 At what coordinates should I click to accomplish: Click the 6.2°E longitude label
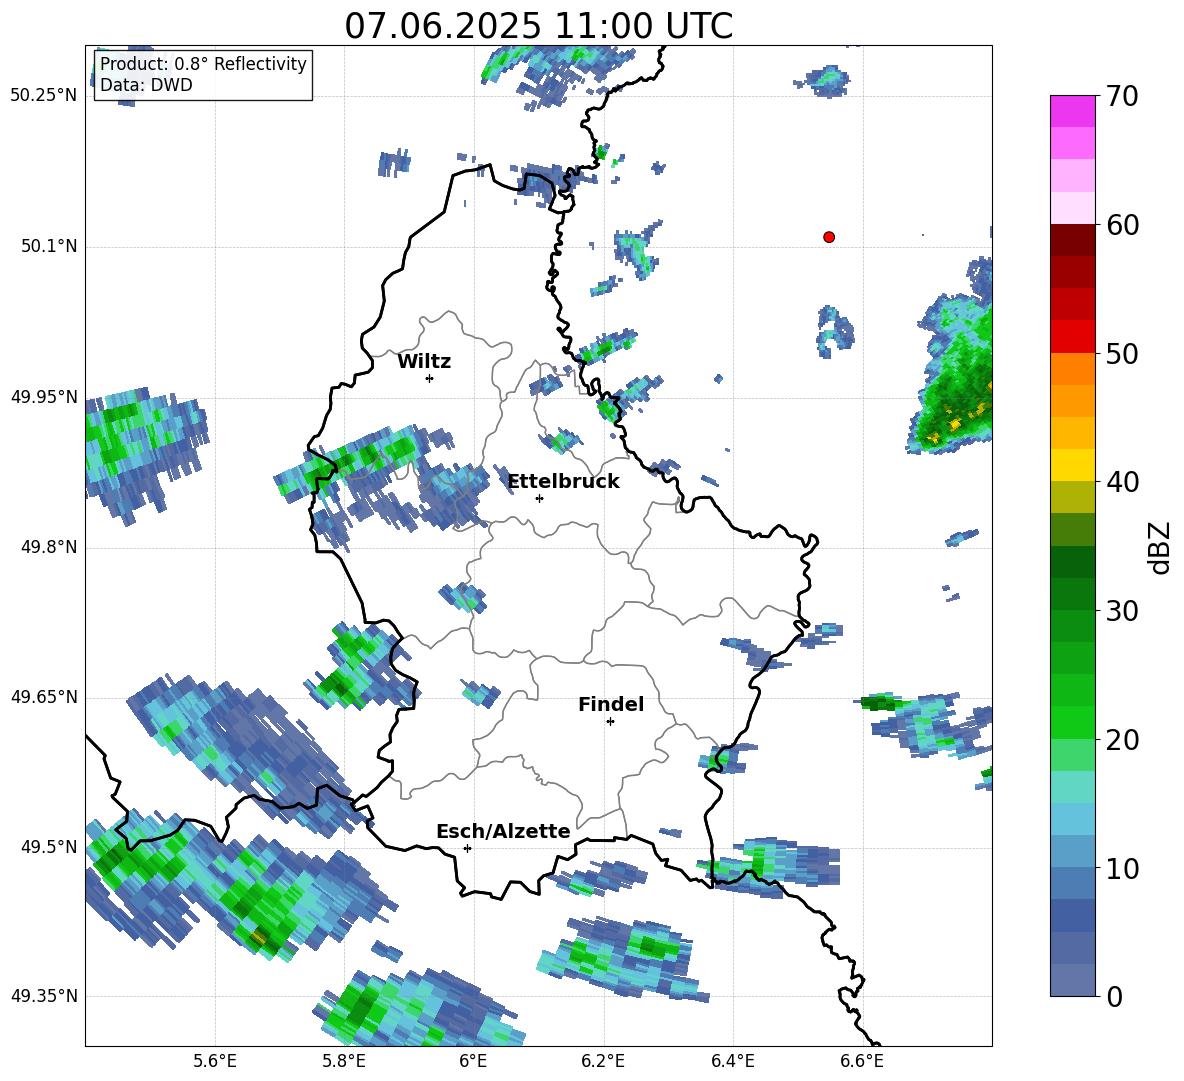click(603, 1061)
